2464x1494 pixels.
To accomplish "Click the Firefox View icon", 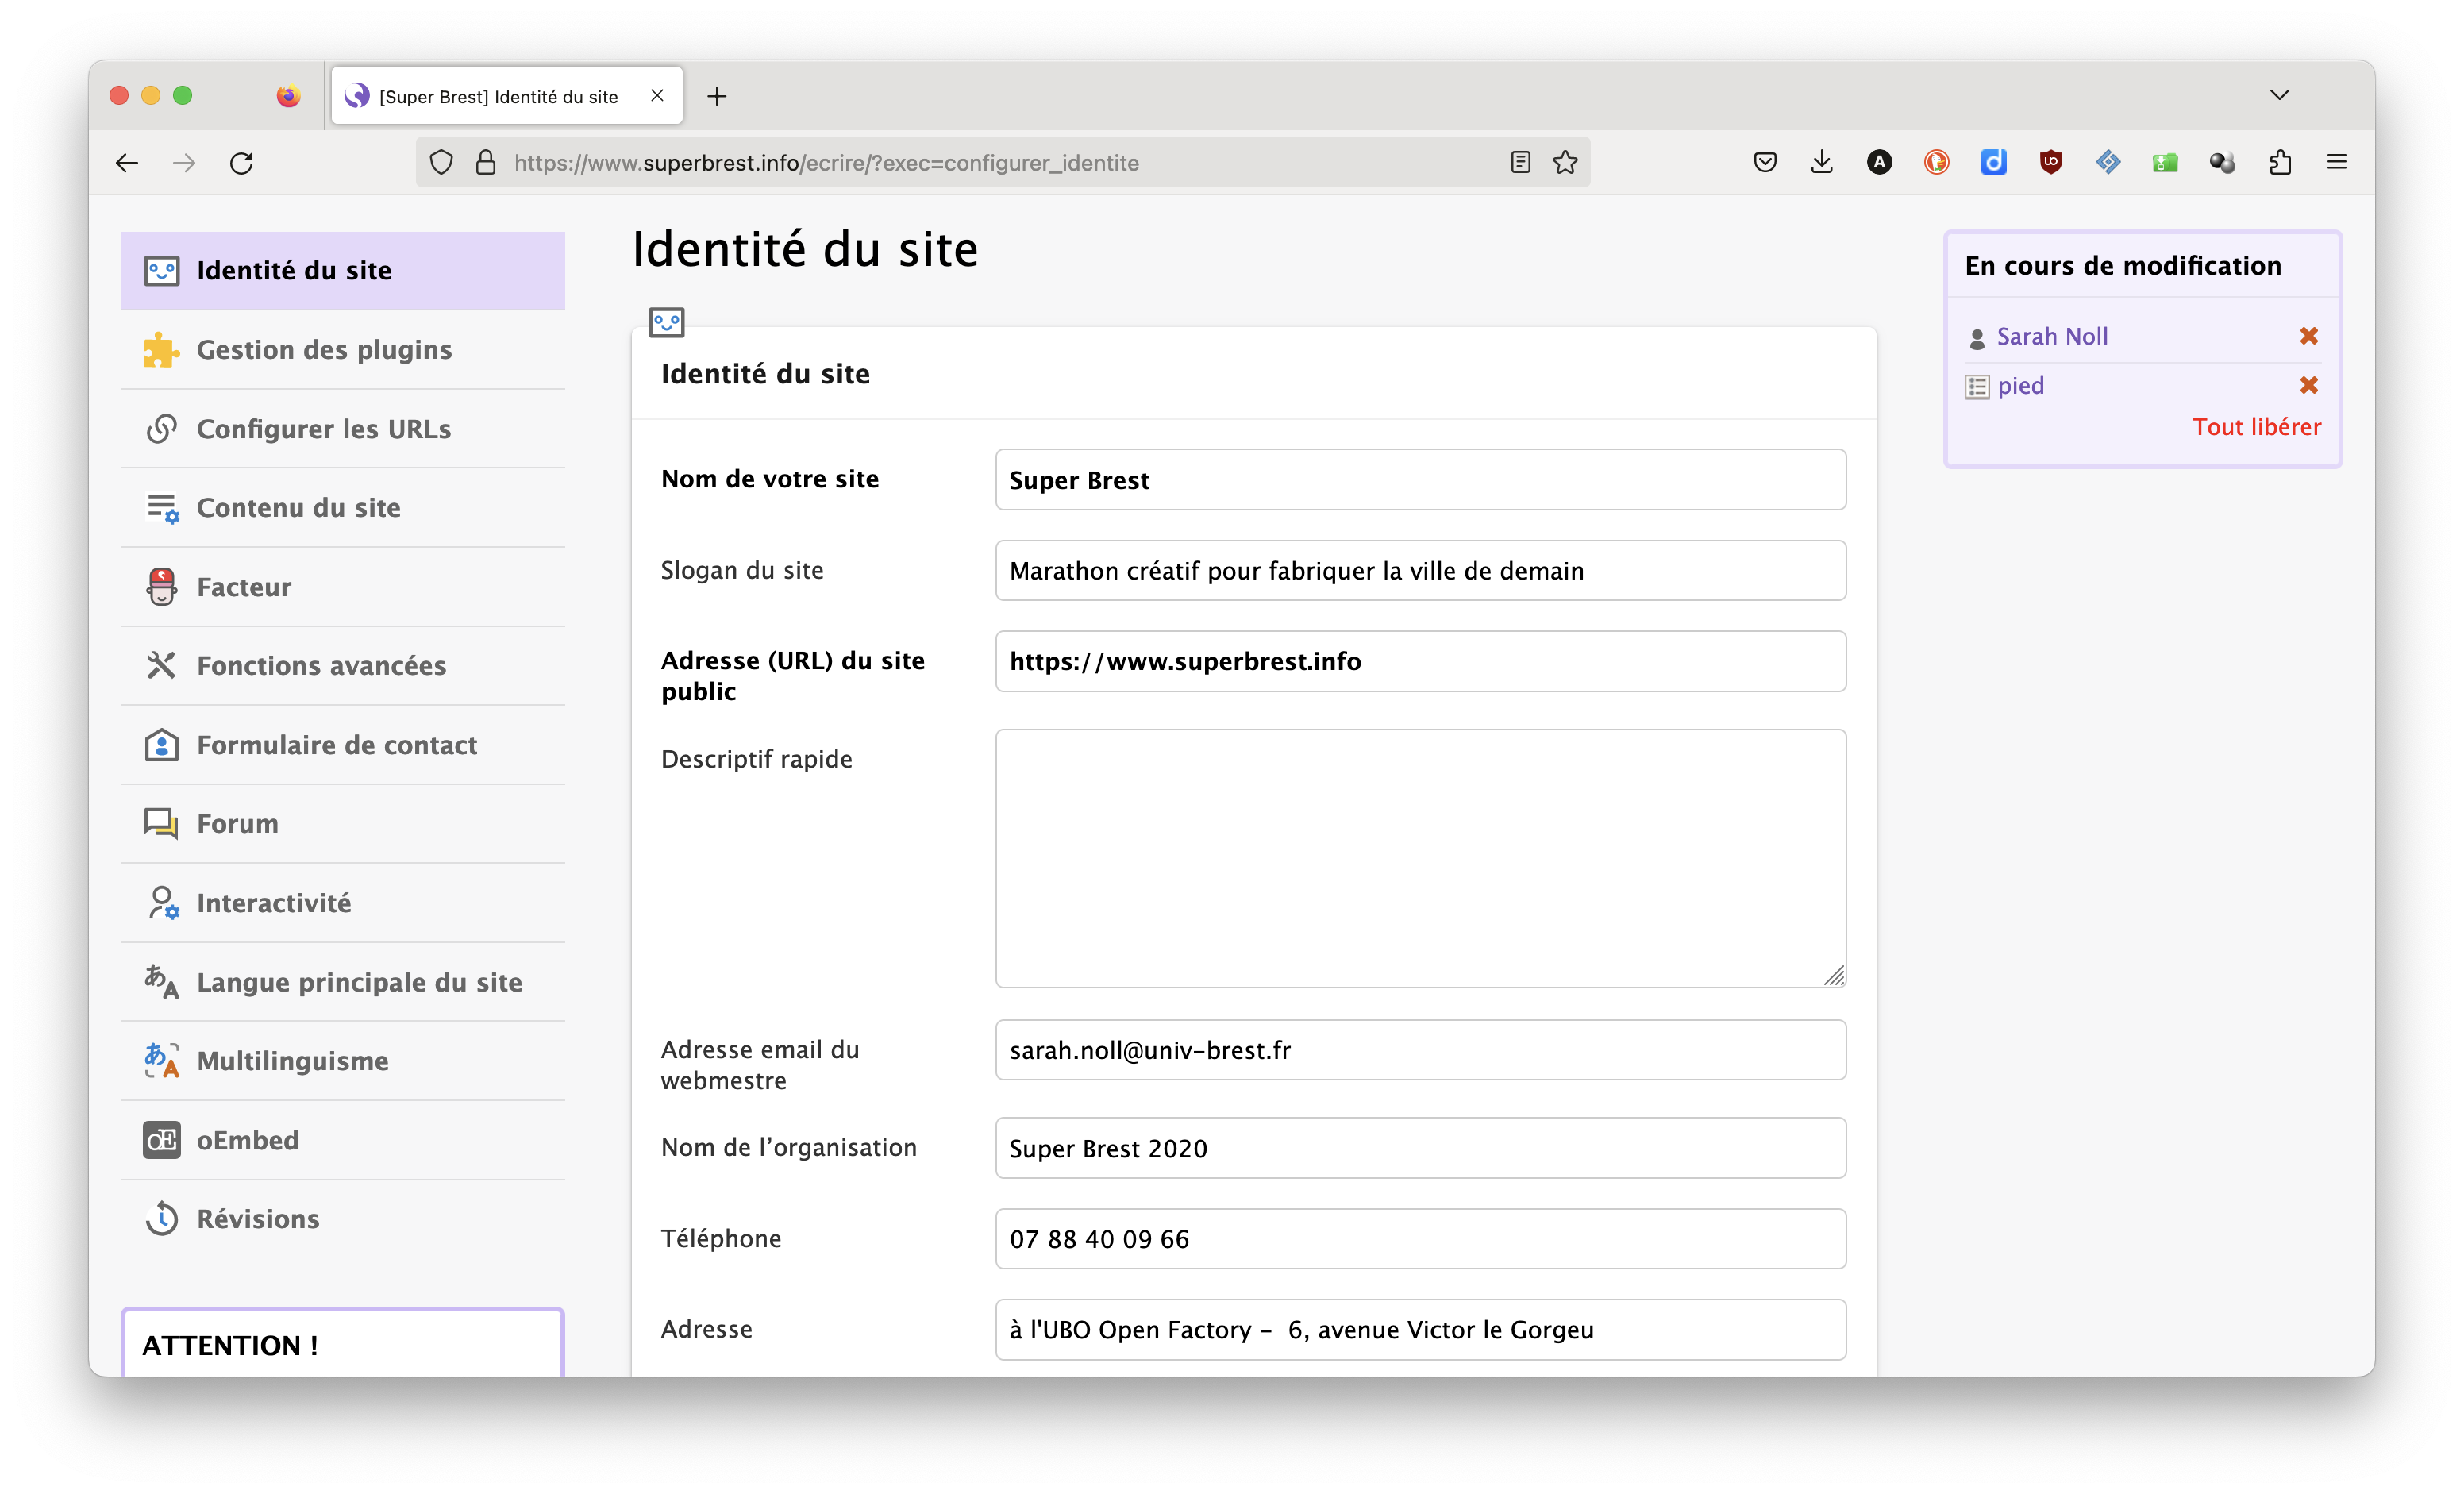I will tap(288, 96).
